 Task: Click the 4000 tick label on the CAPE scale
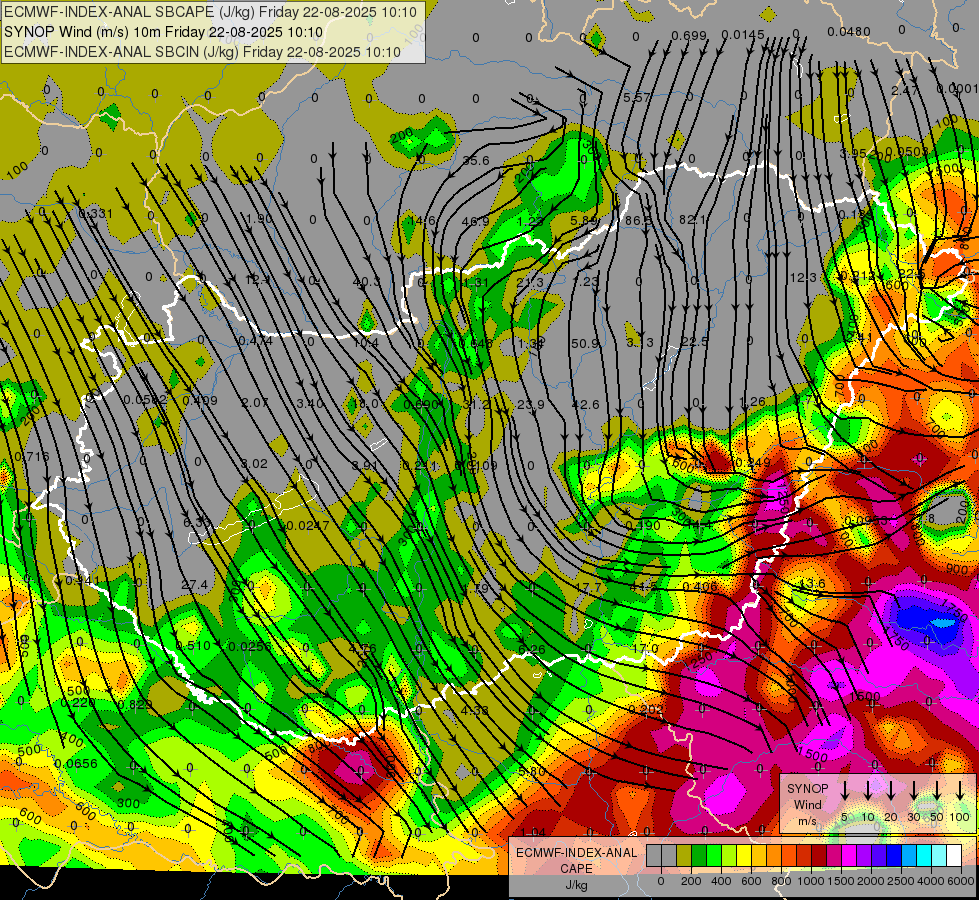point(931,881)
